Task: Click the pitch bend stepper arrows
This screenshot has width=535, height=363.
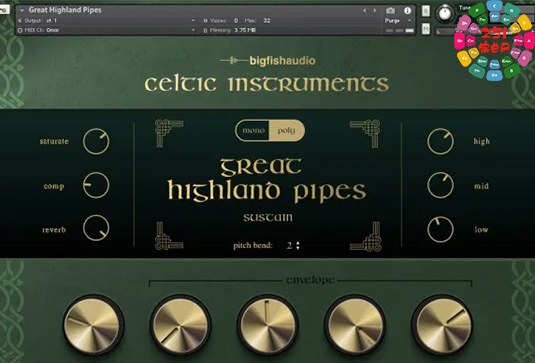Action: [298, 245]
